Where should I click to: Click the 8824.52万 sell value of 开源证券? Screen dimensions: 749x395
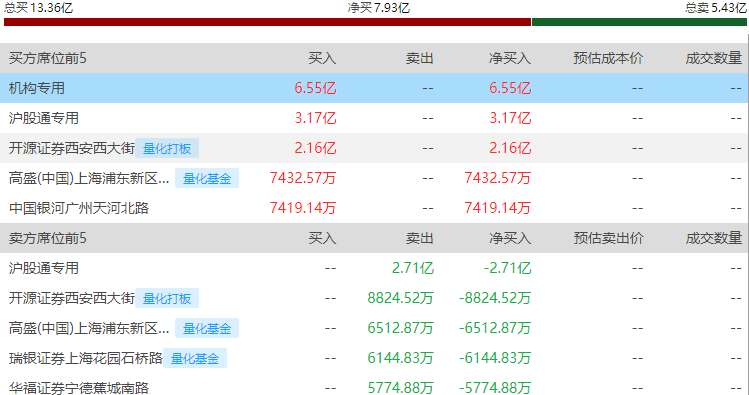tap(400, 298)
